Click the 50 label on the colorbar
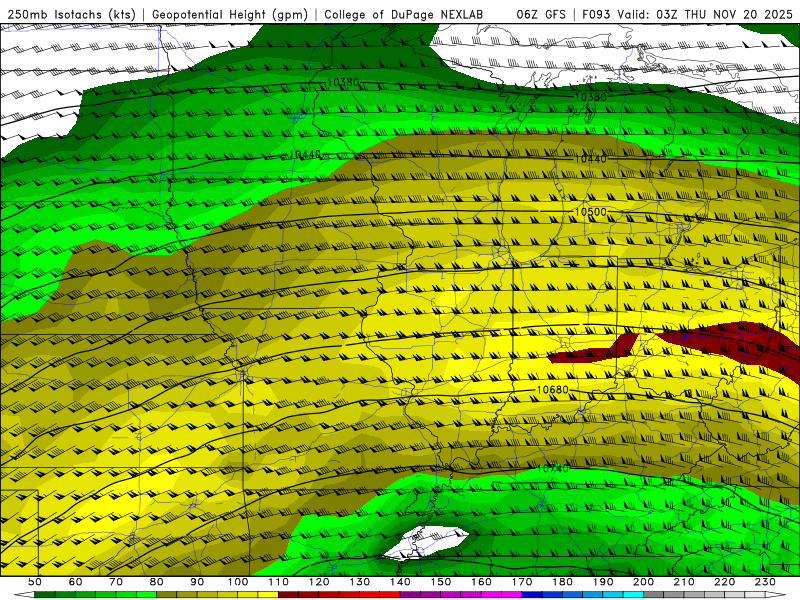800x600 pixels. [34, 582]
